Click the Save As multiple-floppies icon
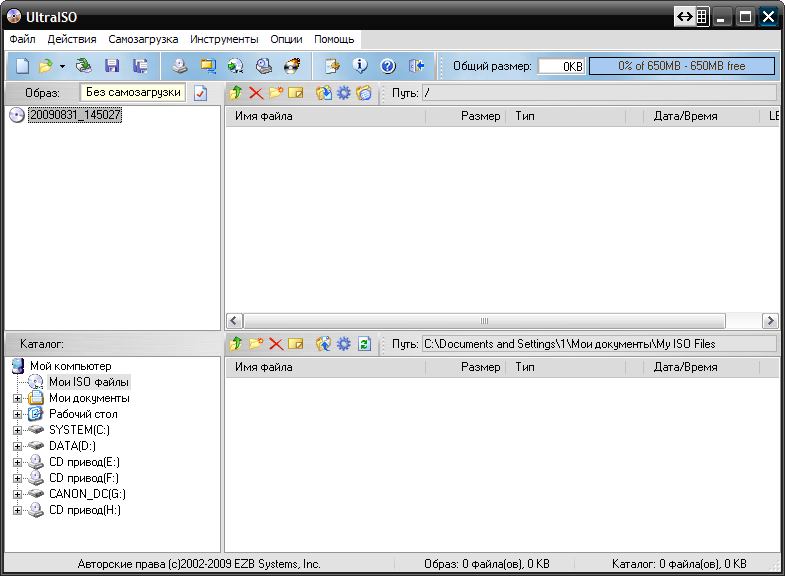785x576 pixels. coord(140,66)
